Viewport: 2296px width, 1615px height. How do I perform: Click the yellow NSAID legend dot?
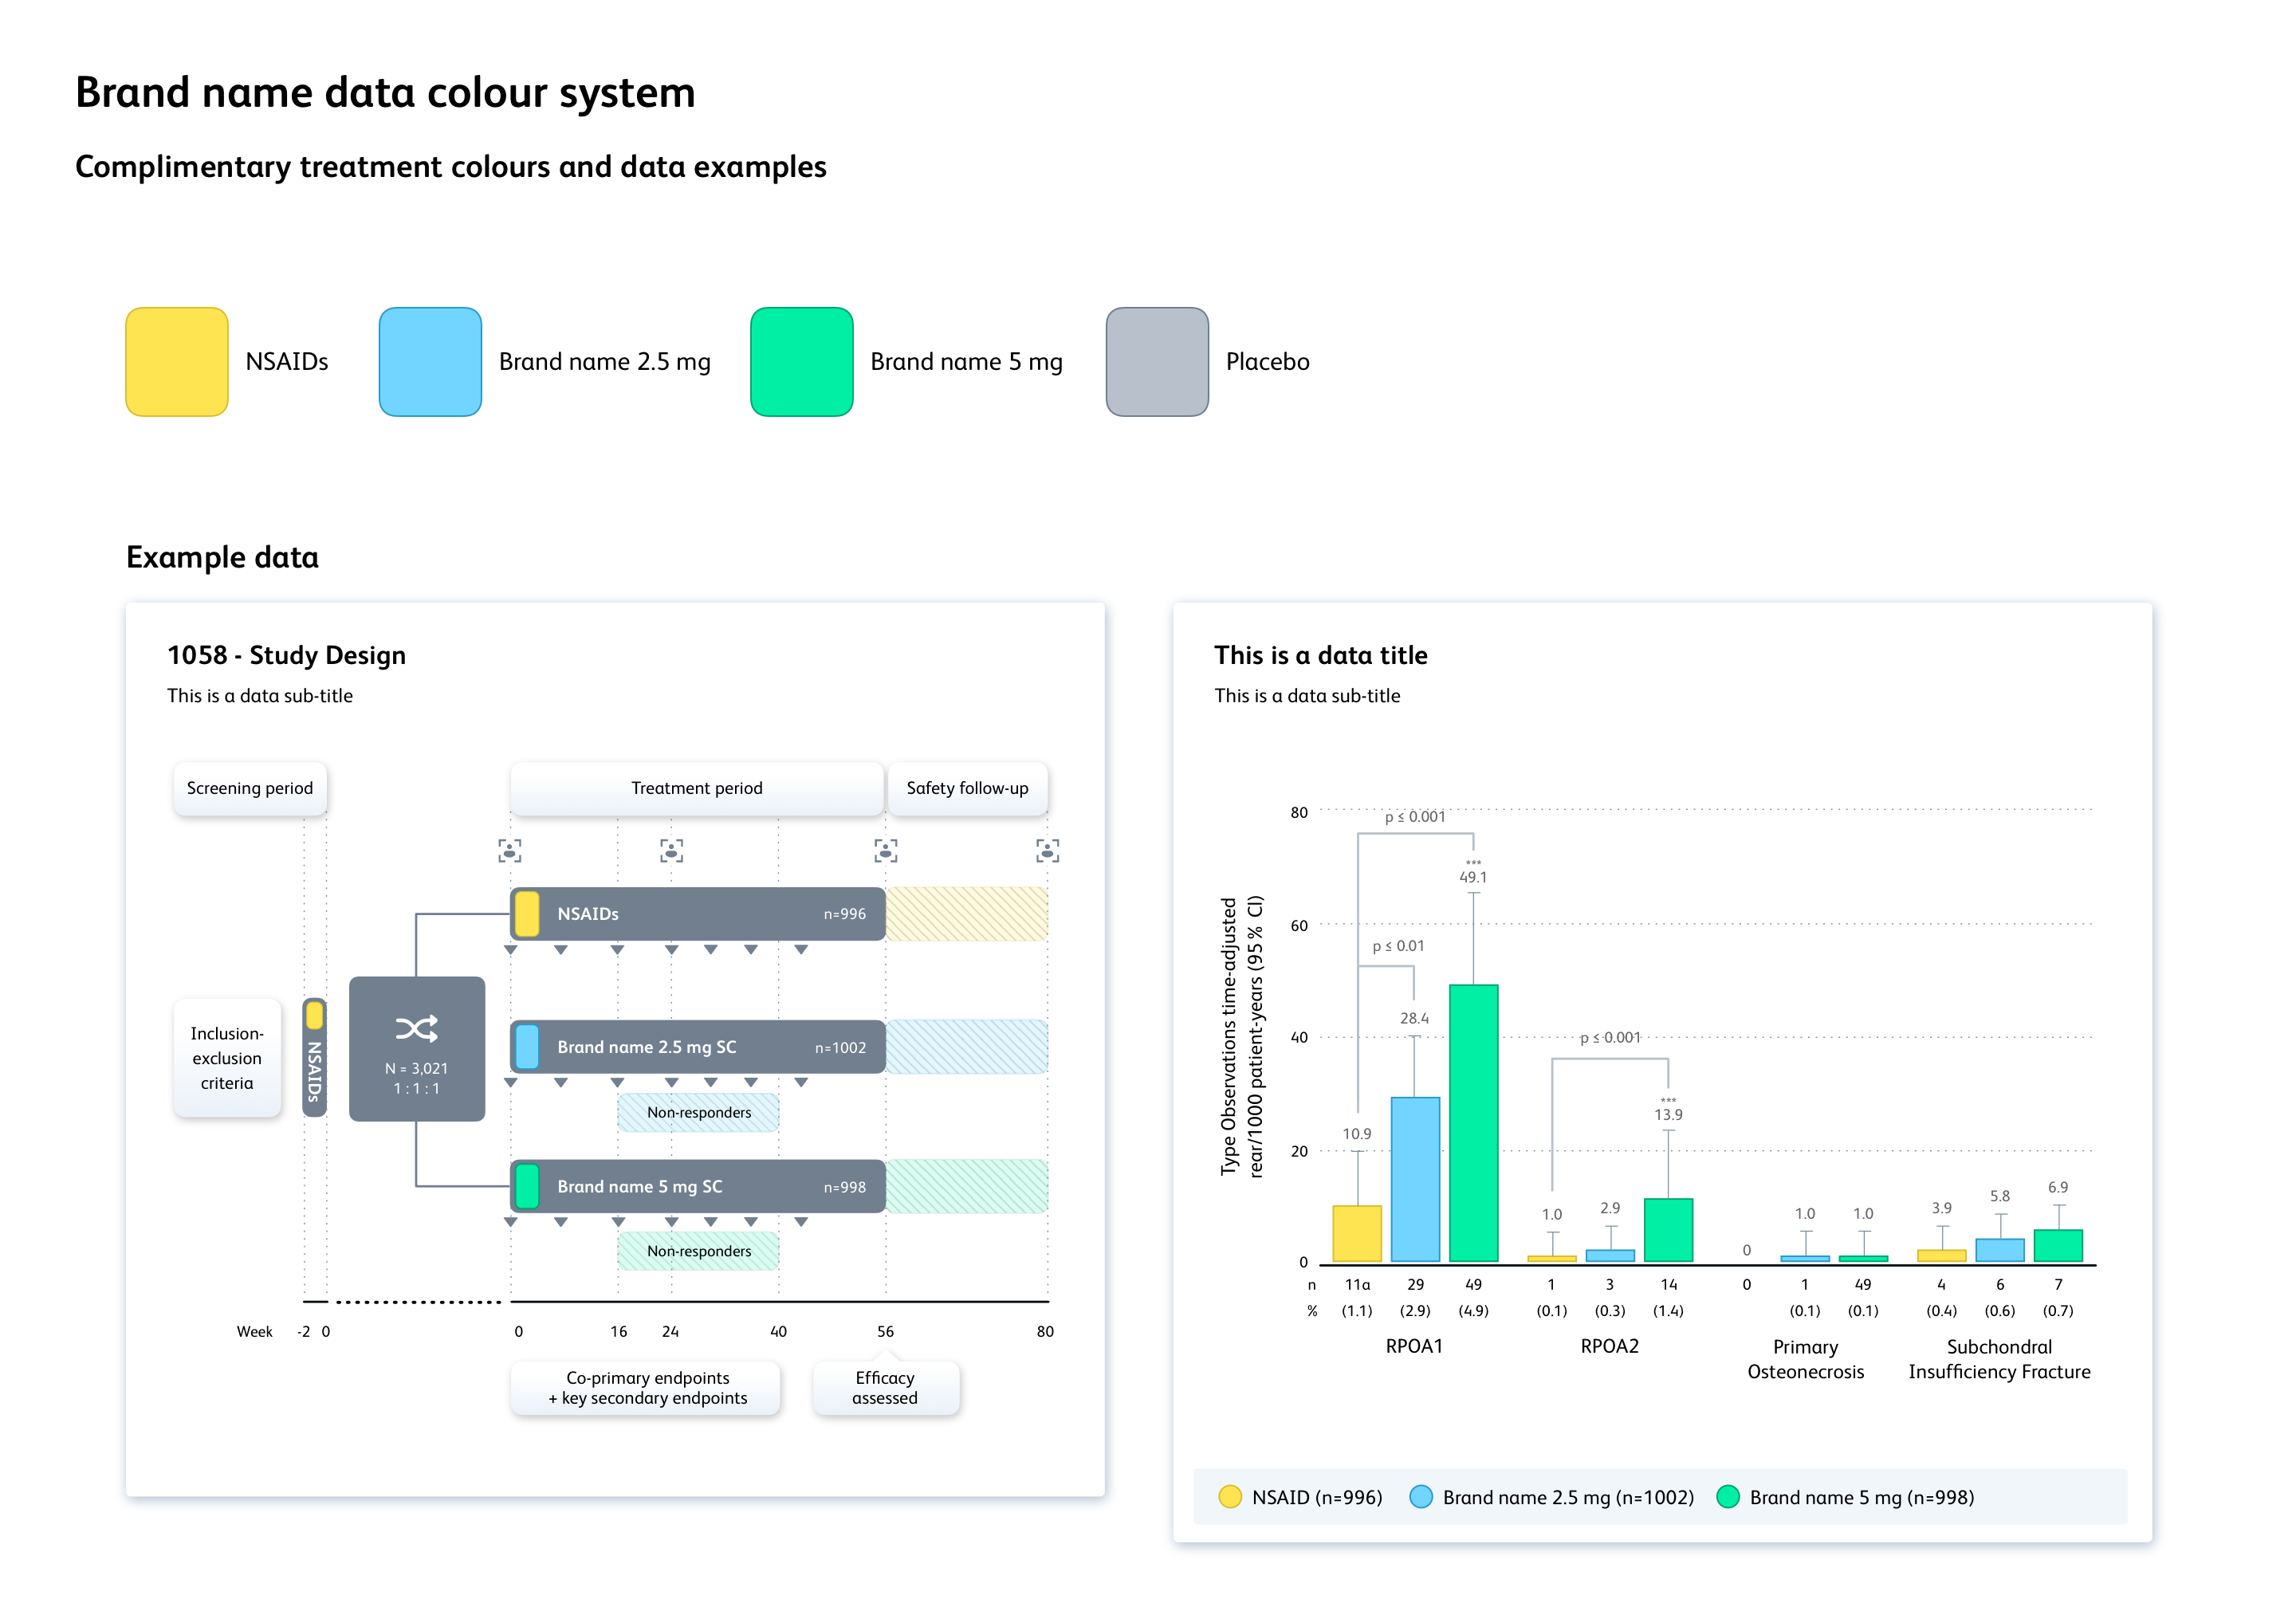coord(1230,1496)
